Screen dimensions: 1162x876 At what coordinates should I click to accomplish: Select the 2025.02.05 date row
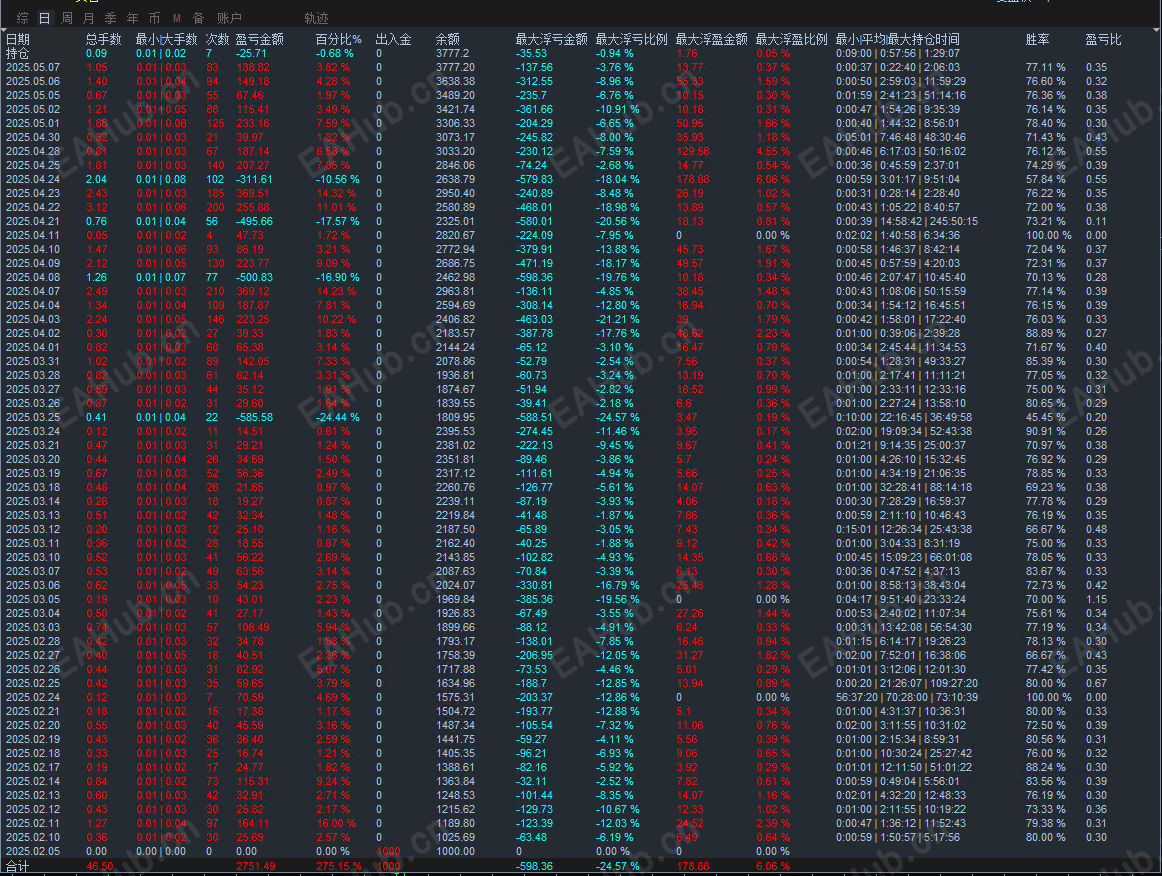[581, 852]
